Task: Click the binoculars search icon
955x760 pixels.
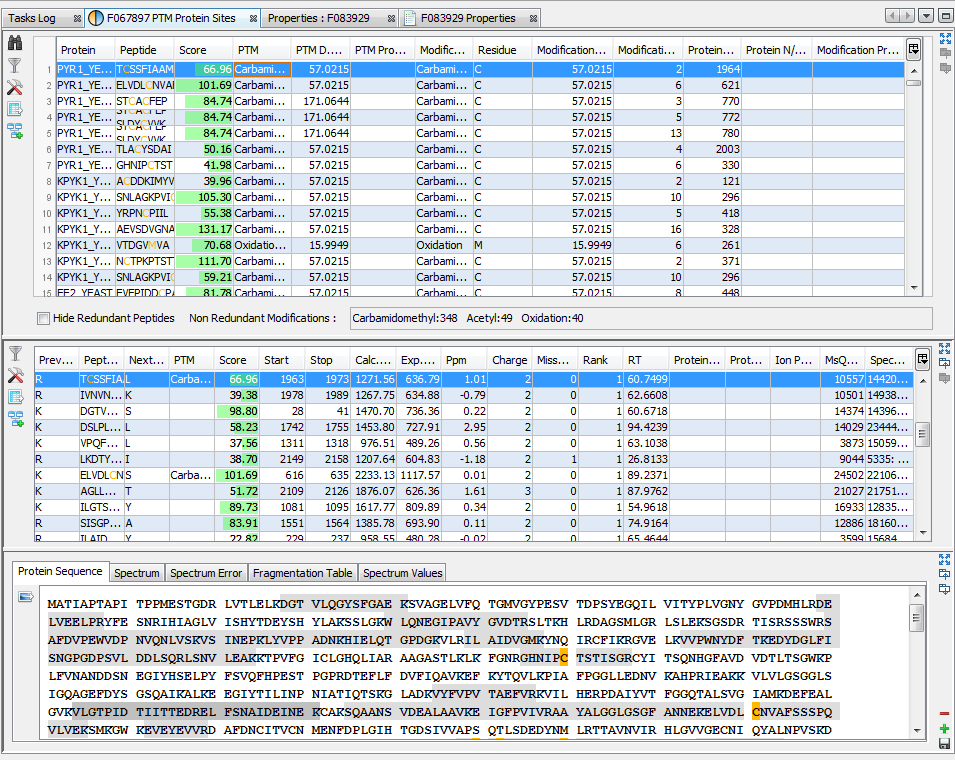Action: click(x=14, y=44)
